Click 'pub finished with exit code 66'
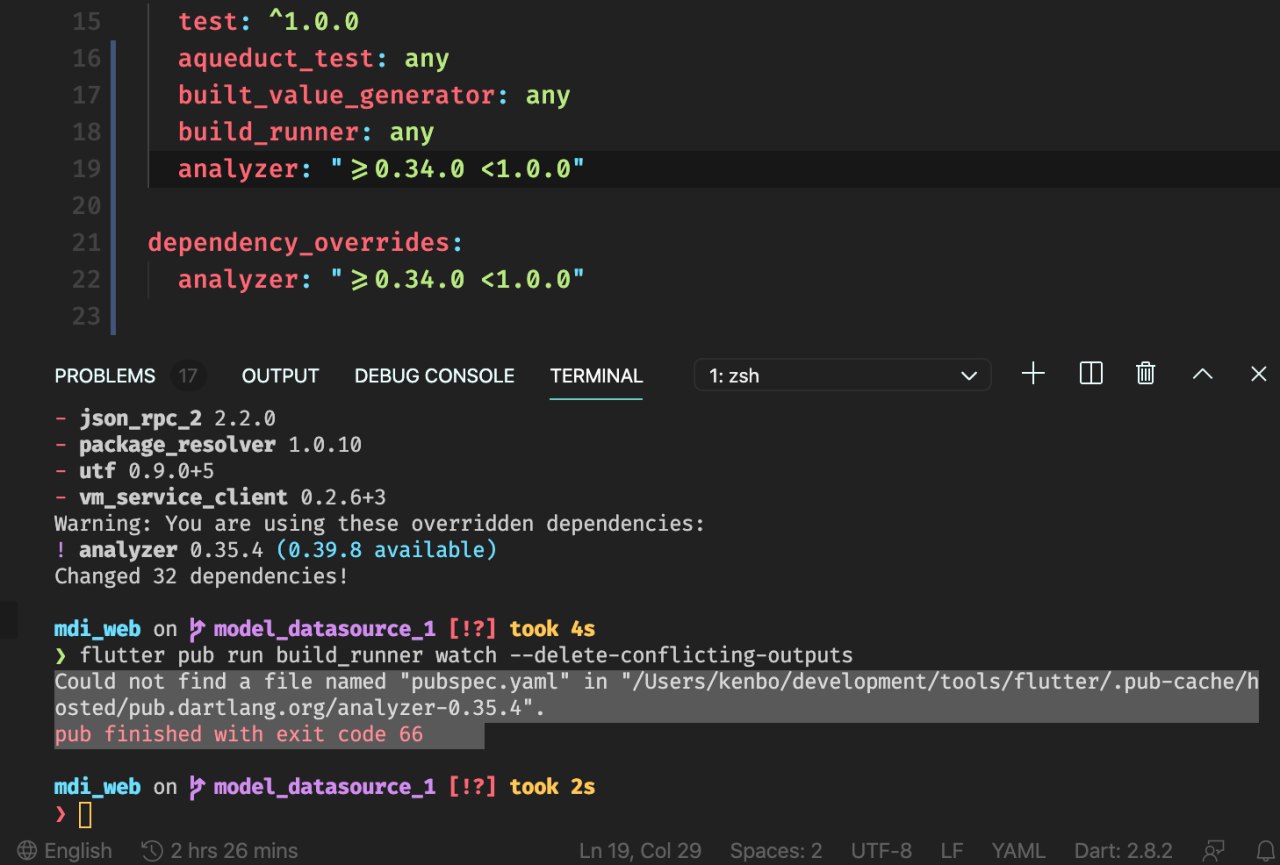This screenshot has width=1280, height=865. click(x=238, y=734)
